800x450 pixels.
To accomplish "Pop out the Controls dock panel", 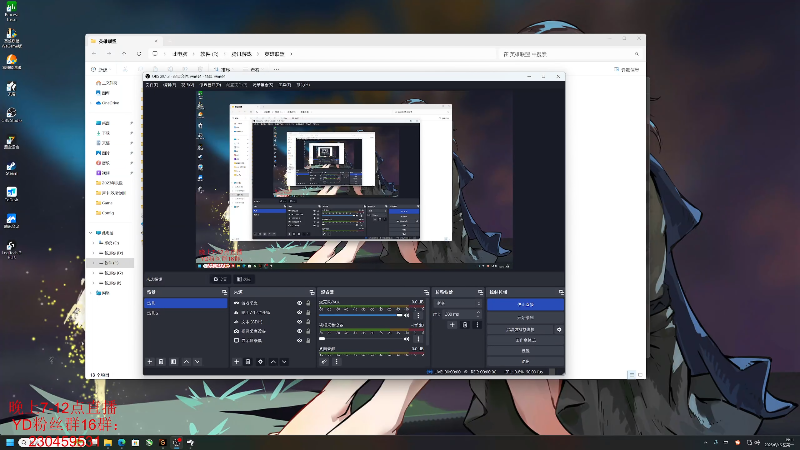I will [x=561, y=292].
